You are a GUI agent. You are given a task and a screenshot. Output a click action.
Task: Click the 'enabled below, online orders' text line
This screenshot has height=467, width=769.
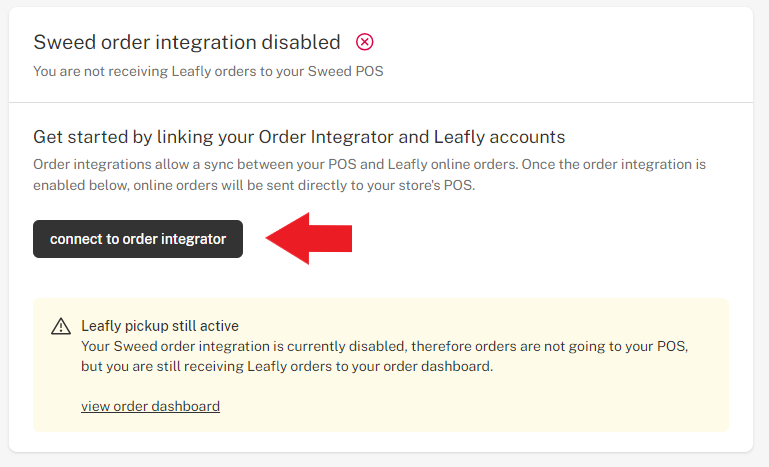(254, 185)
